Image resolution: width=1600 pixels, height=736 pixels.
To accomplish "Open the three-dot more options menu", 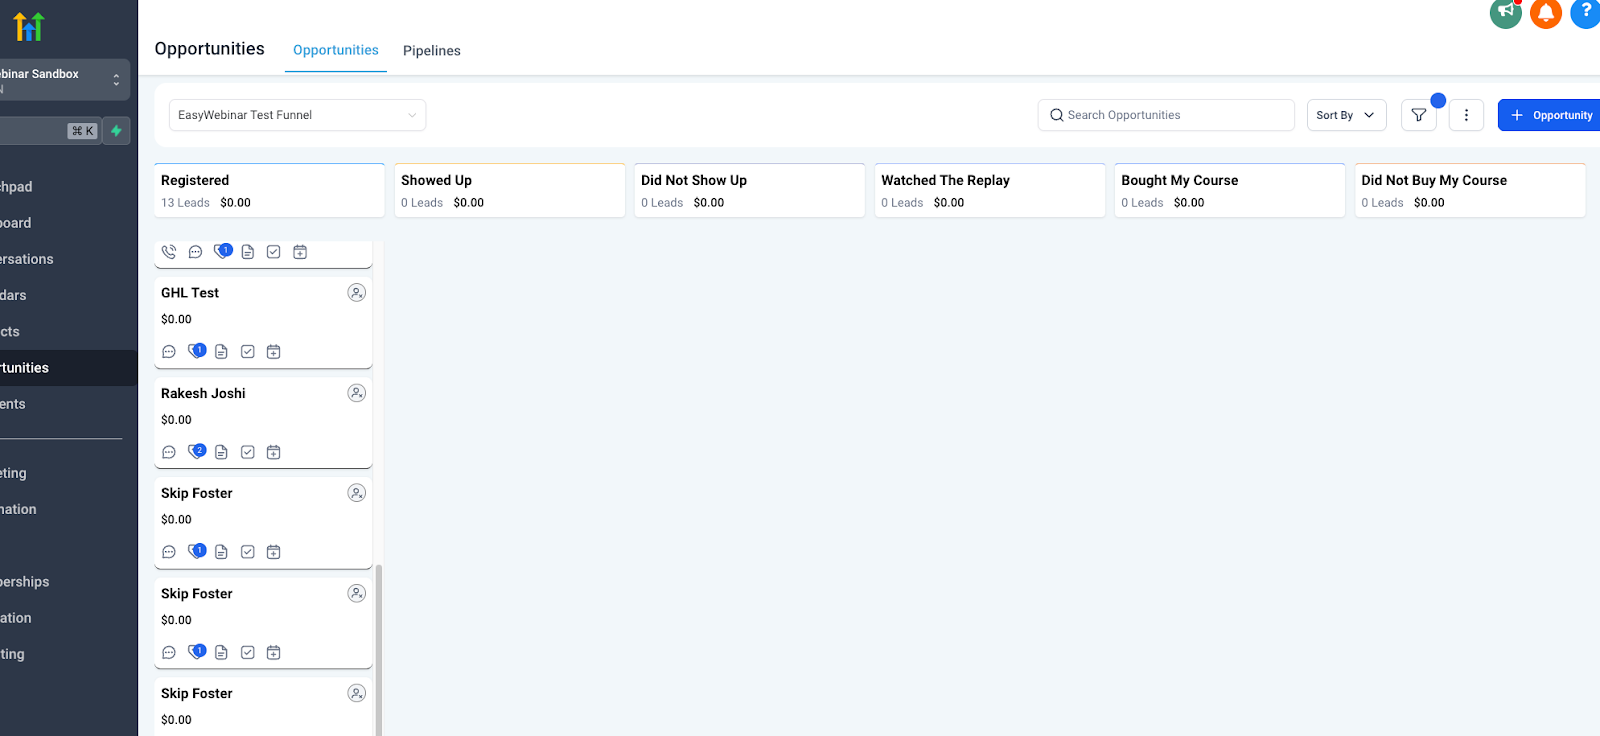I will tap(1466, 115).
